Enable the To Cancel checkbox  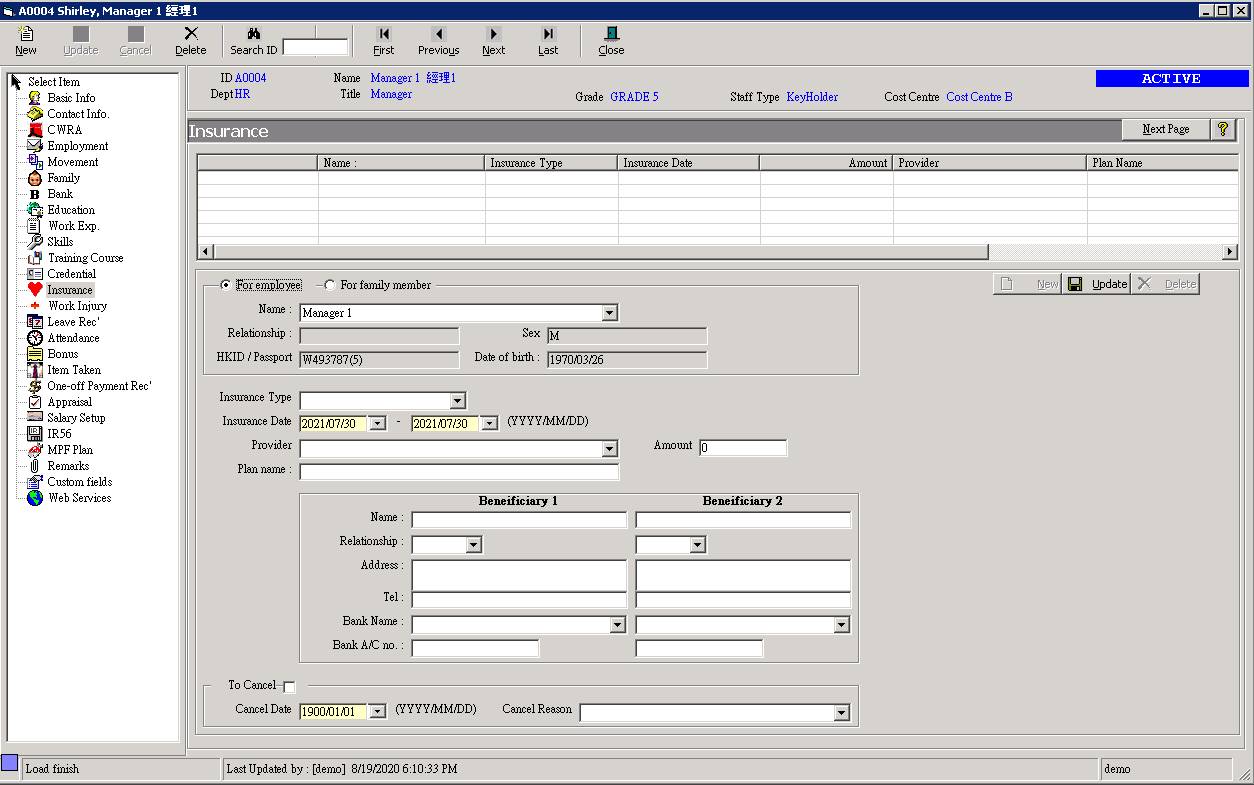point(290,686)
